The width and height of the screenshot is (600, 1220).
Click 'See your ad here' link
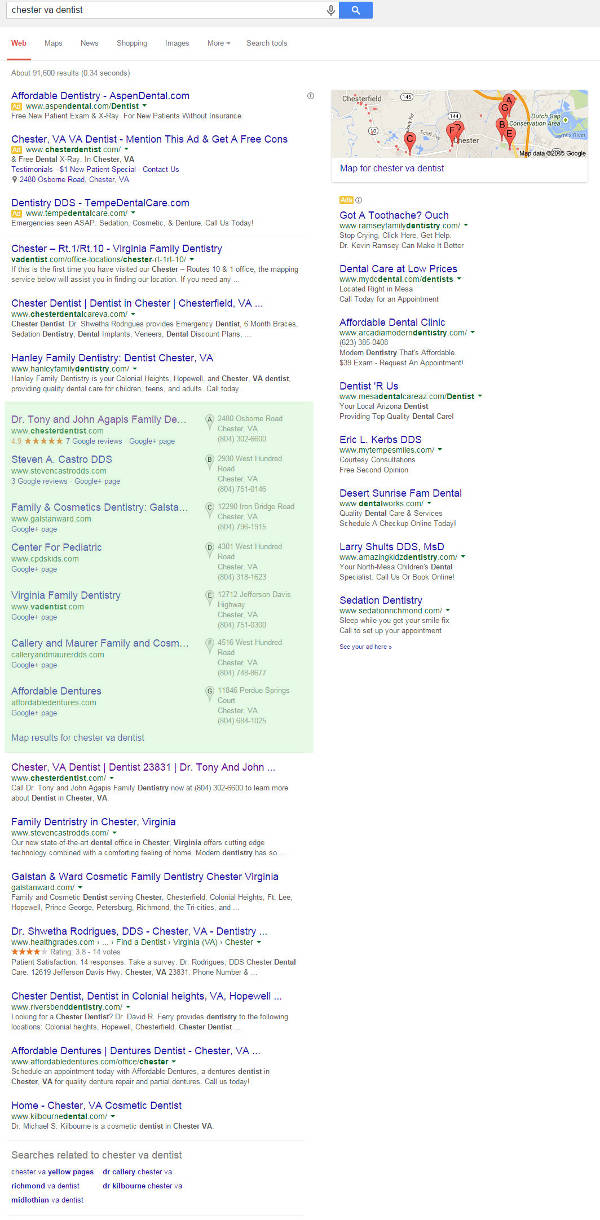pos(365,647)
